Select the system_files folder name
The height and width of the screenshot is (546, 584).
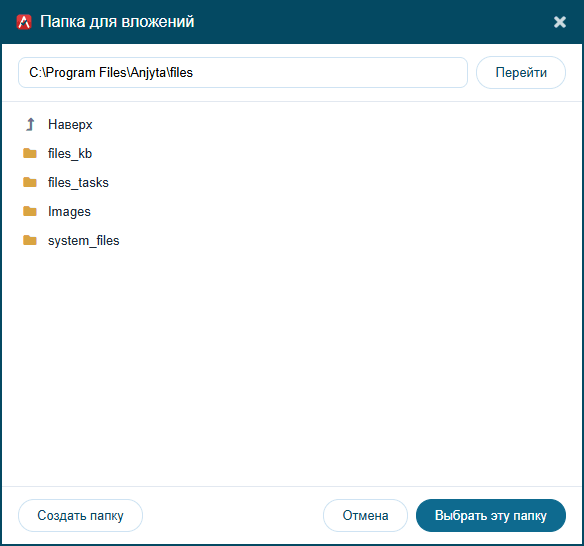[84, 241]
